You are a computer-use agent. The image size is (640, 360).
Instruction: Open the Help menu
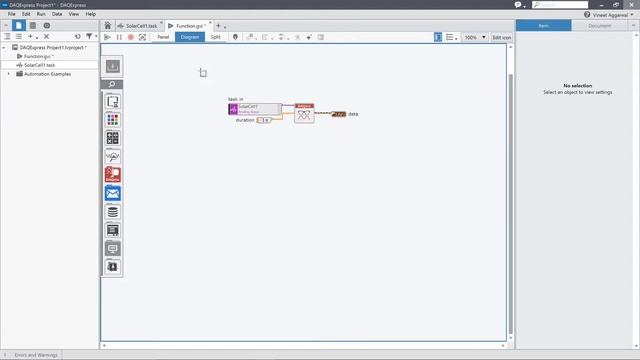tap(91, 14)
